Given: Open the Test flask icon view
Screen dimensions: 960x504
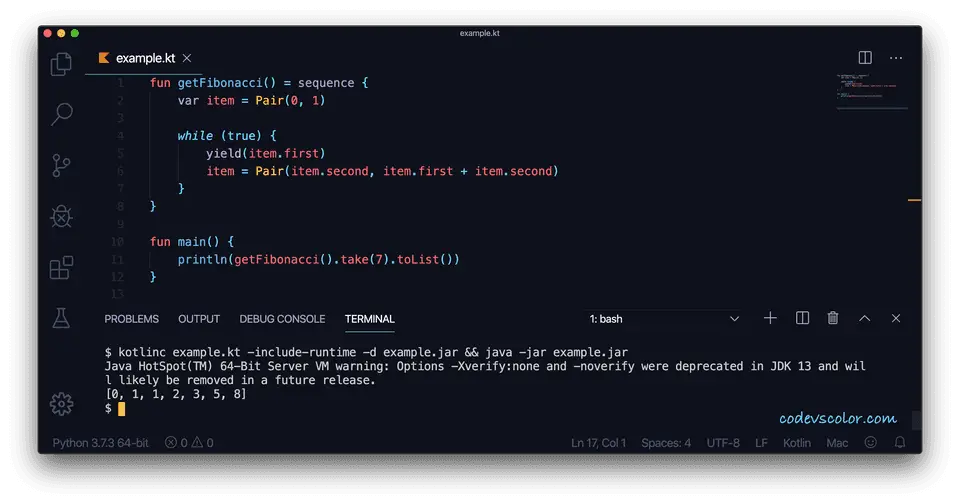Looking at the screenshot, I should (x=62, y=318).
